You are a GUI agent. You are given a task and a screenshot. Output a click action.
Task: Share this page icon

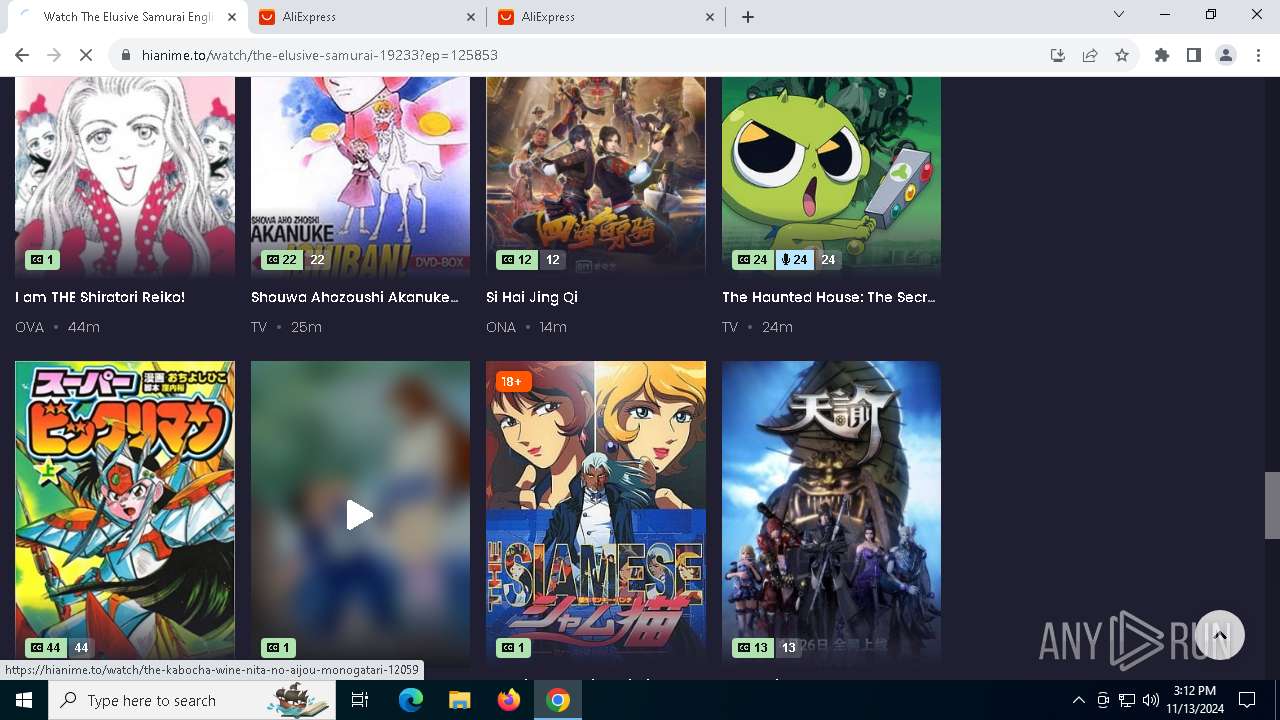click(1090, 55)
